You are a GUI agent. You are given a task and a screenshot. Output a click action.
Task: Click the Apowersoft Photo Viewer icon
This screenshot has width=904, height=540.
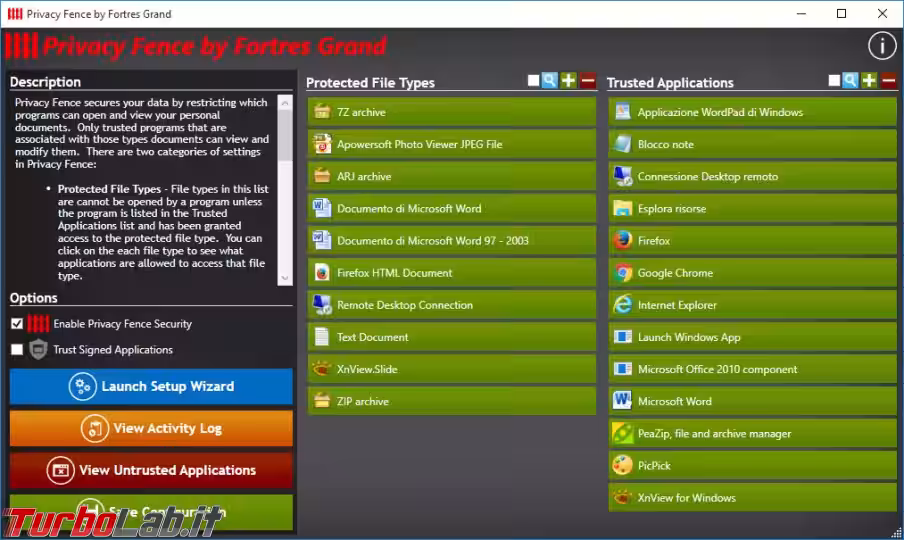pyautogui.click(x=322, y=144)
